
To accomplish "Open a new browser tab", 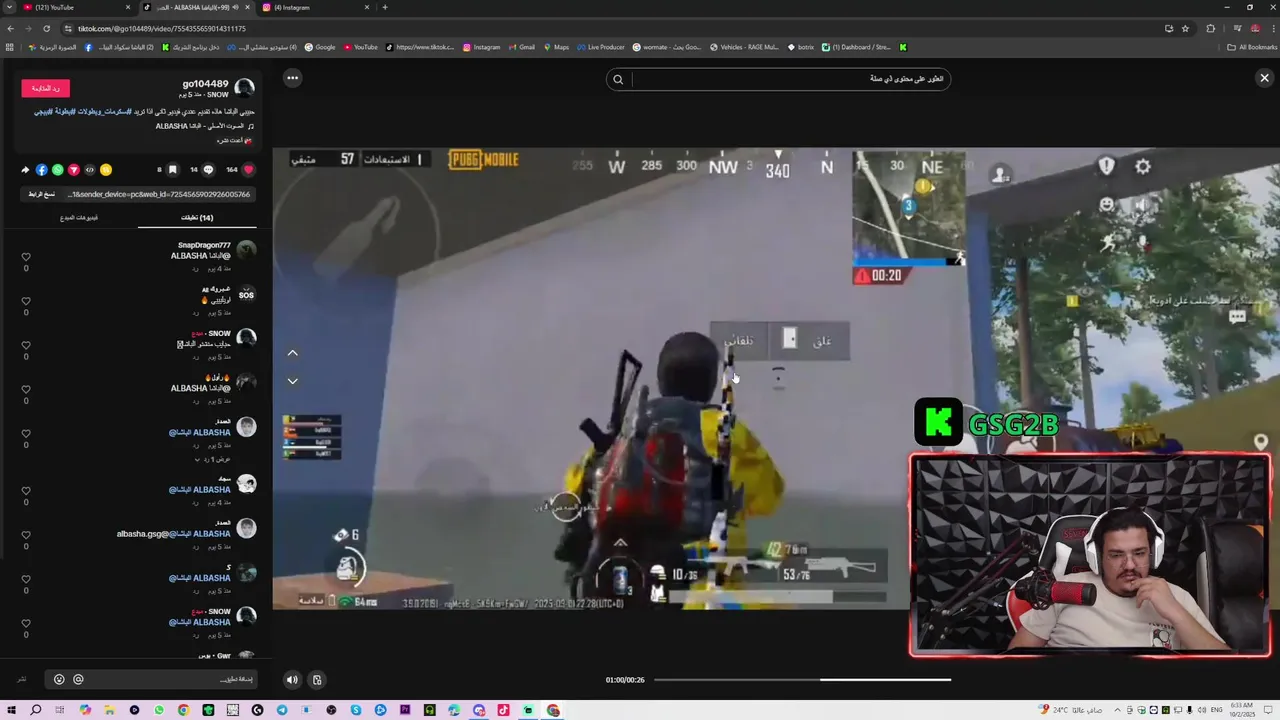I will [x=385, y=7].
